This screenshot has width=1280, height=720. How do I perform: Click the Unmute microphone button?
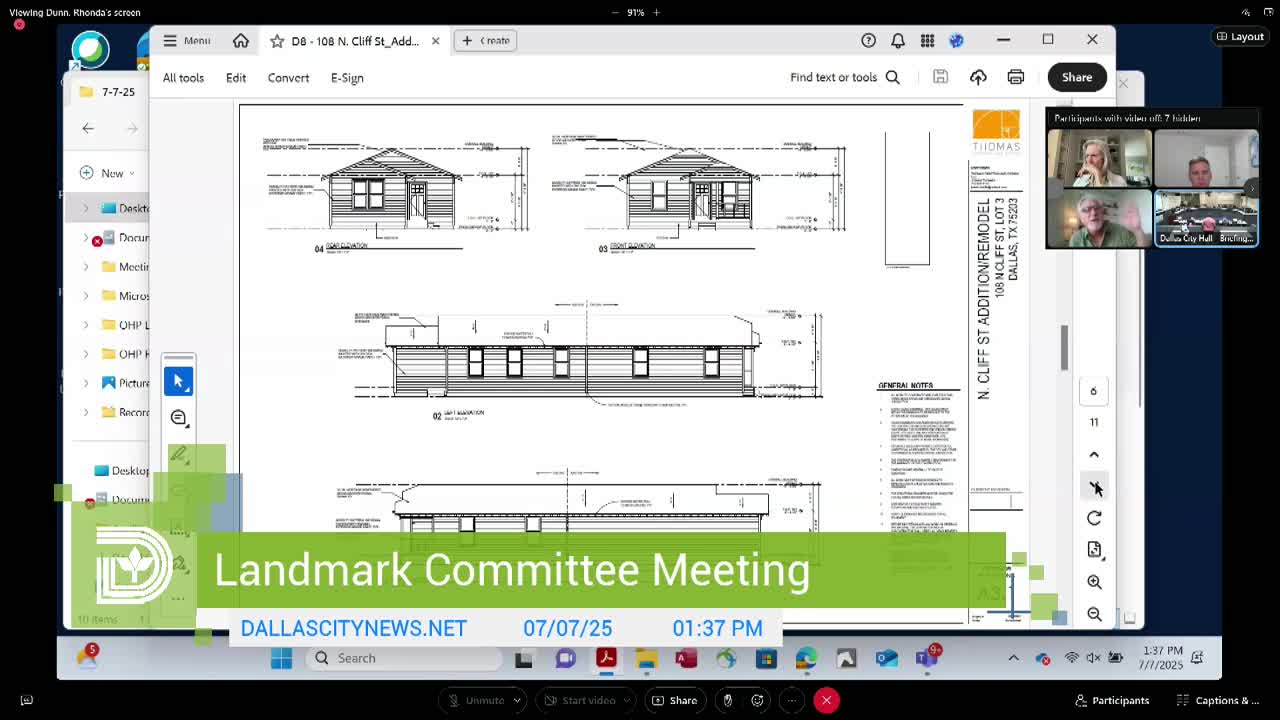(x=476, y=700)
